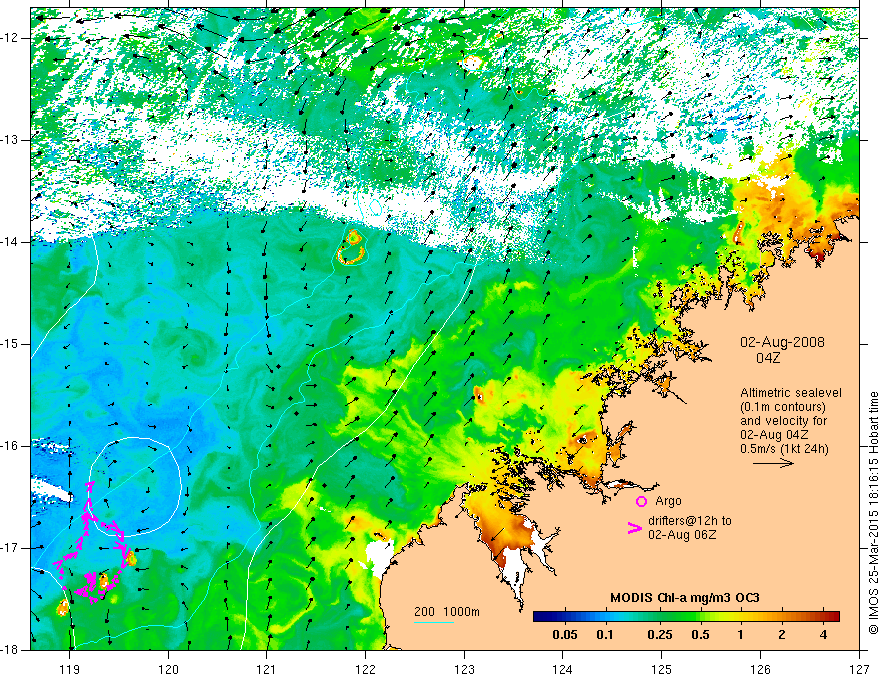
Task: Click the color bar tick label '2'
Action: (x=782, y=635)
